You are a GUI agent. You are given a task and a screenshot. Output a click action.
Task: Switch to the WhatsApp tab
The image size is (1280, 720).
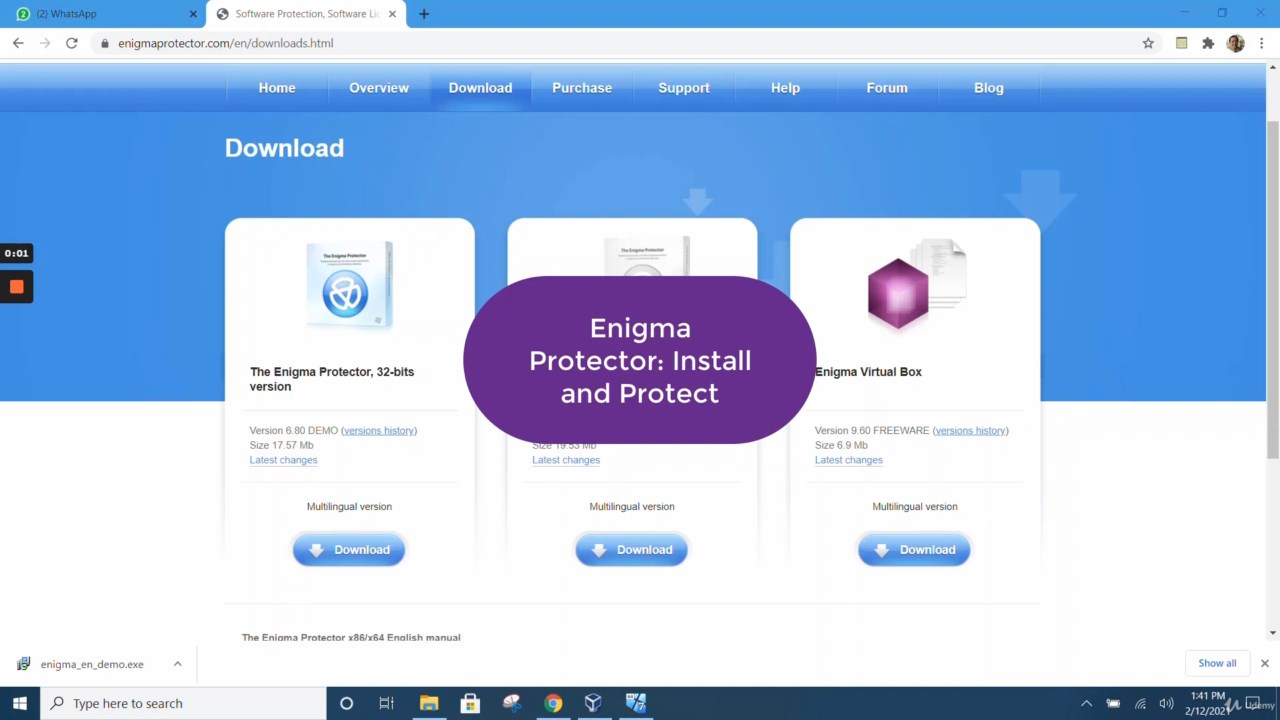104,14
